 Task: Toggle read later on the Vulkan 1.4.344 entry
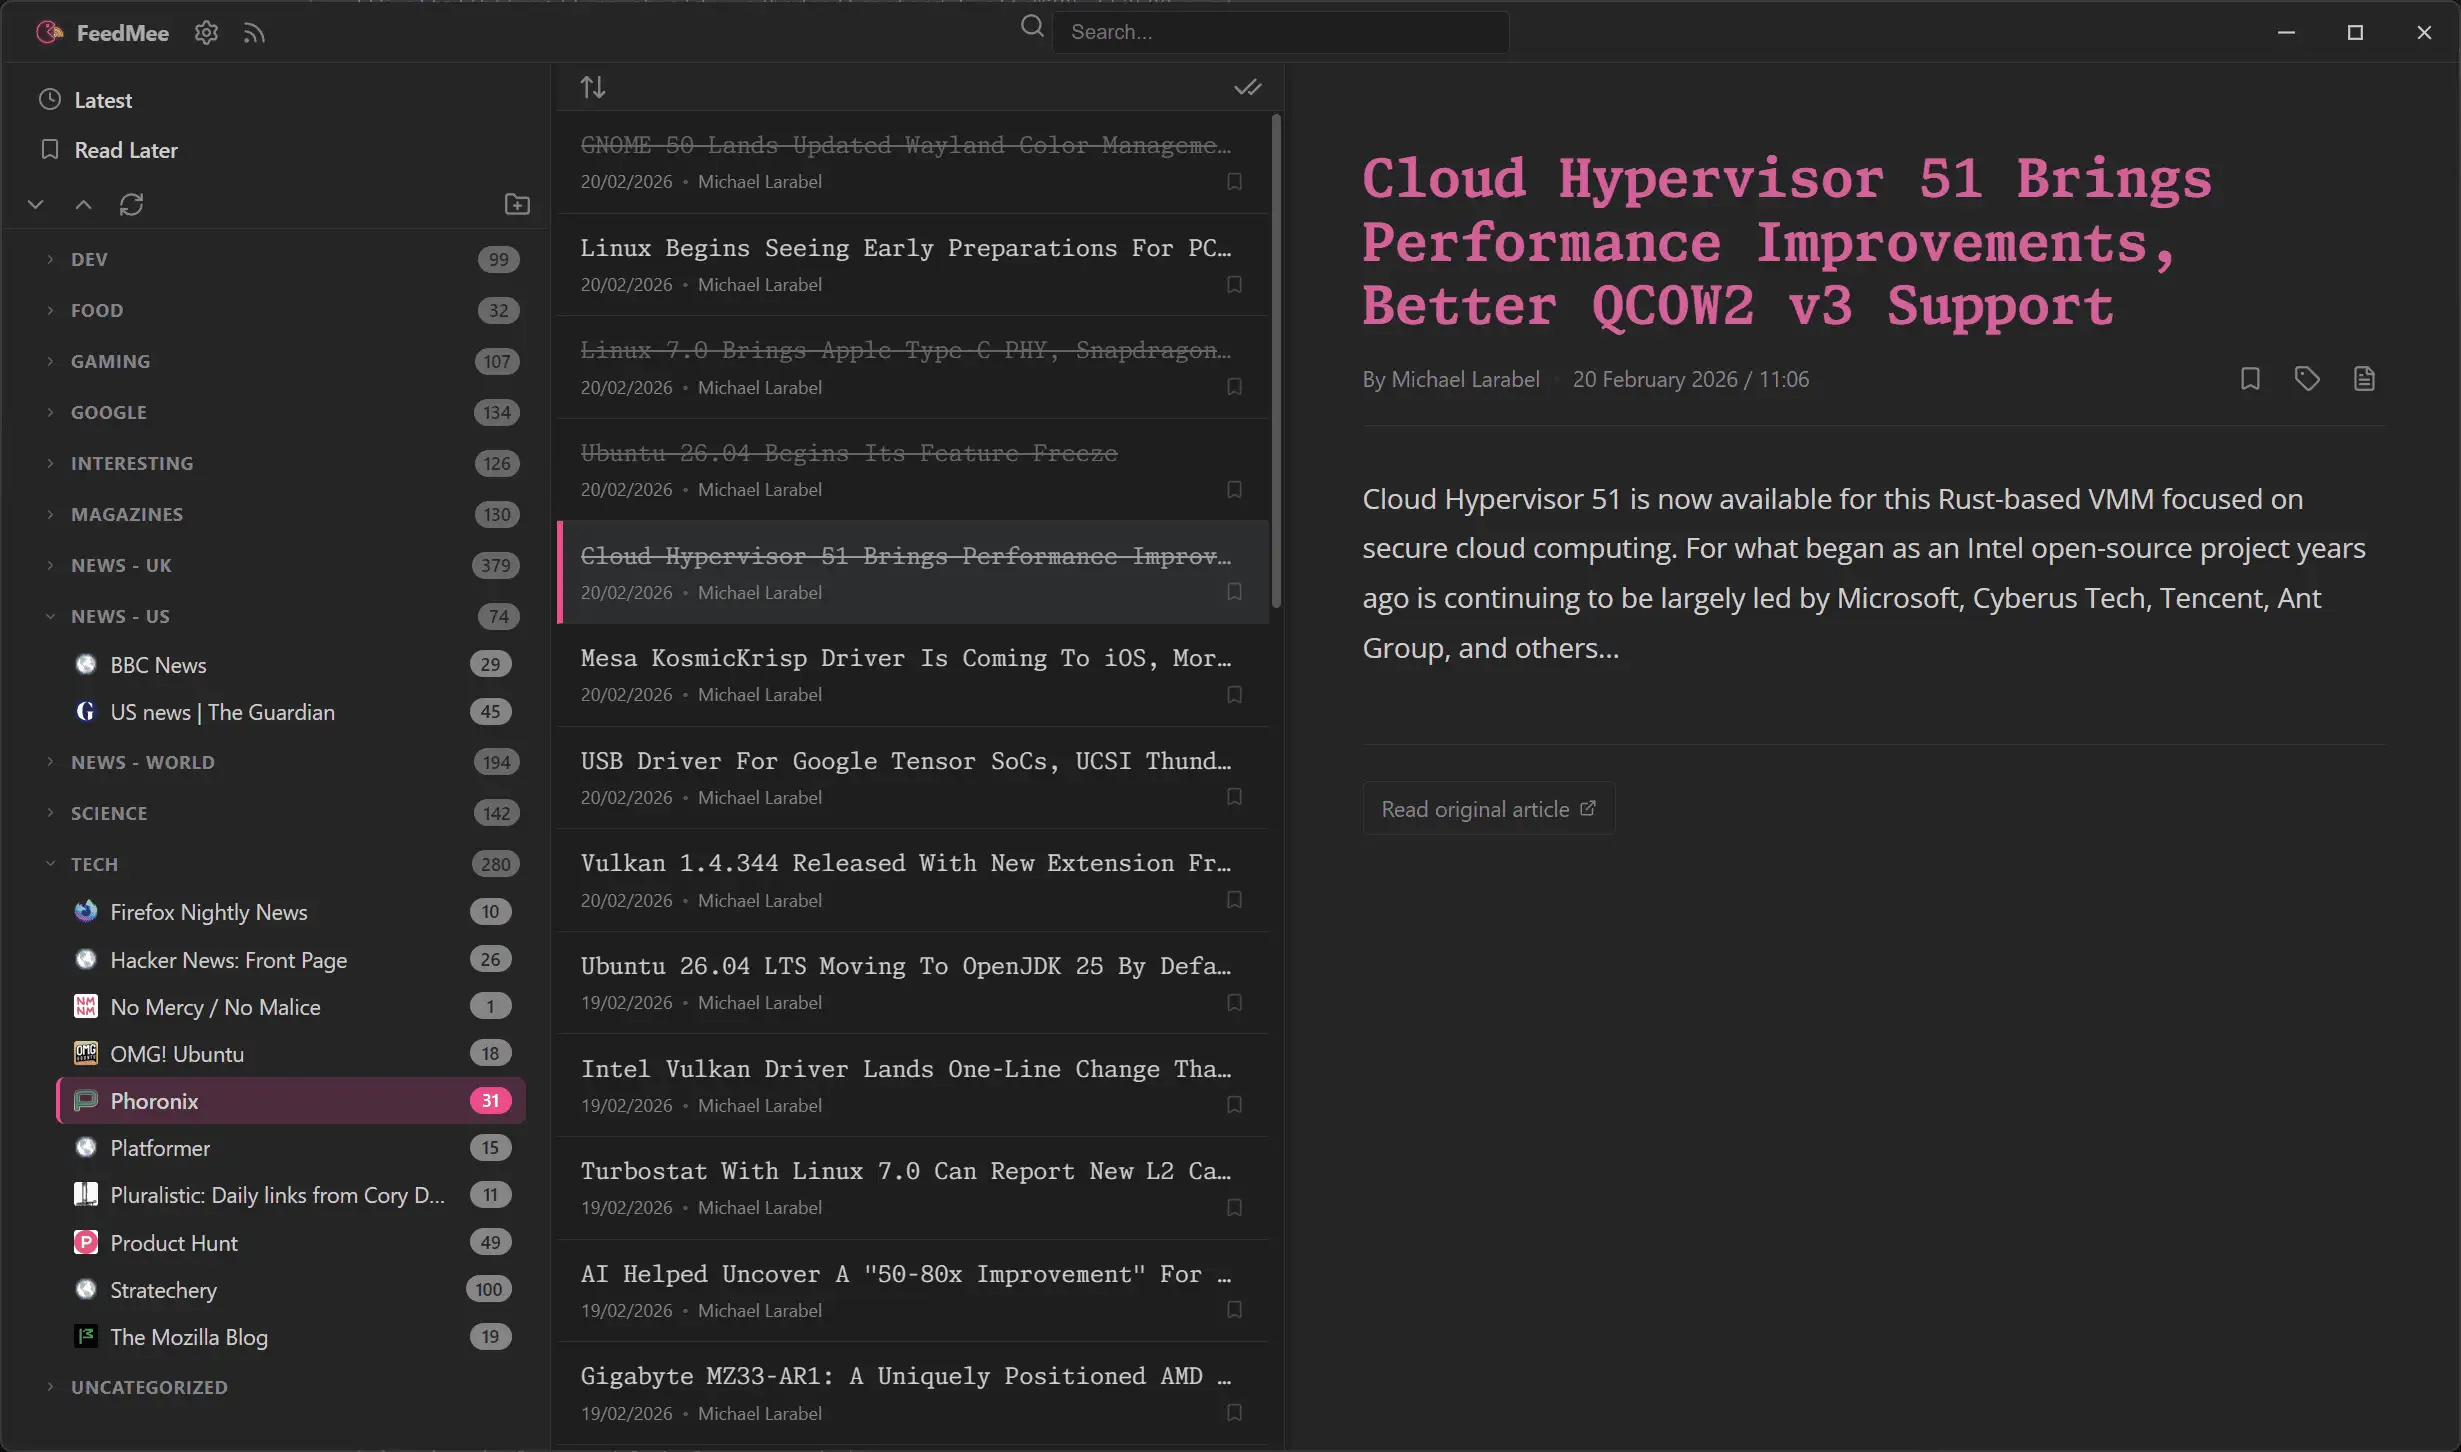(1234, 900)
